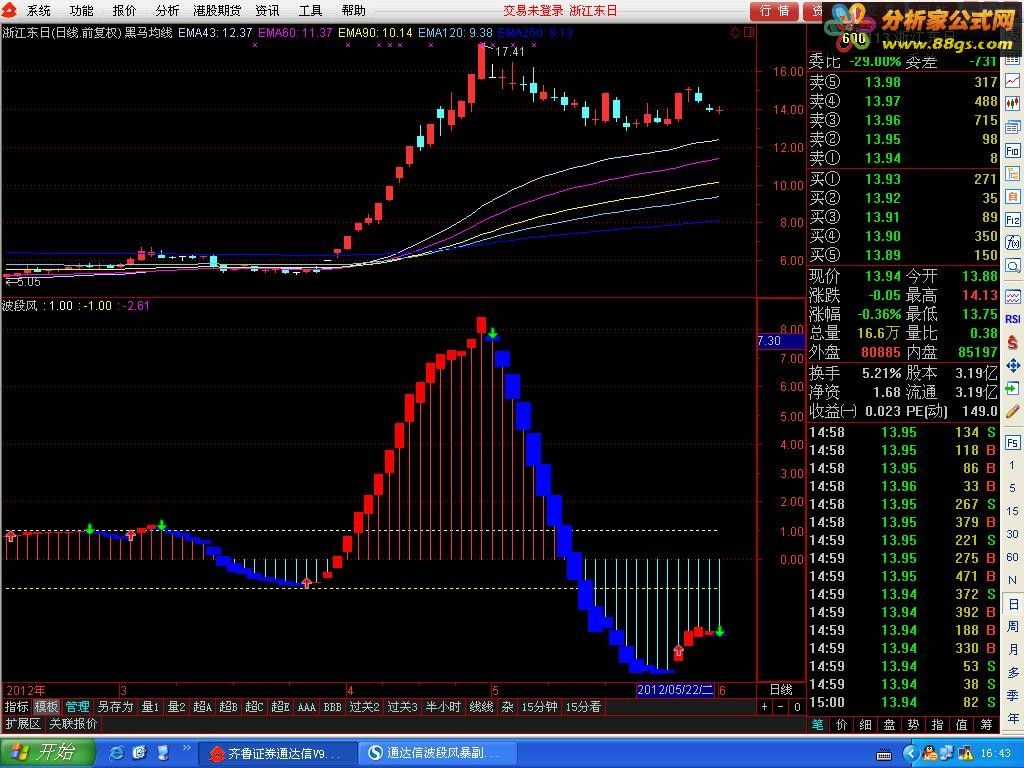Click the blue four-way move arrows icon
The height and width of the screenshot is (768, 1024).
pos(1012,366)
